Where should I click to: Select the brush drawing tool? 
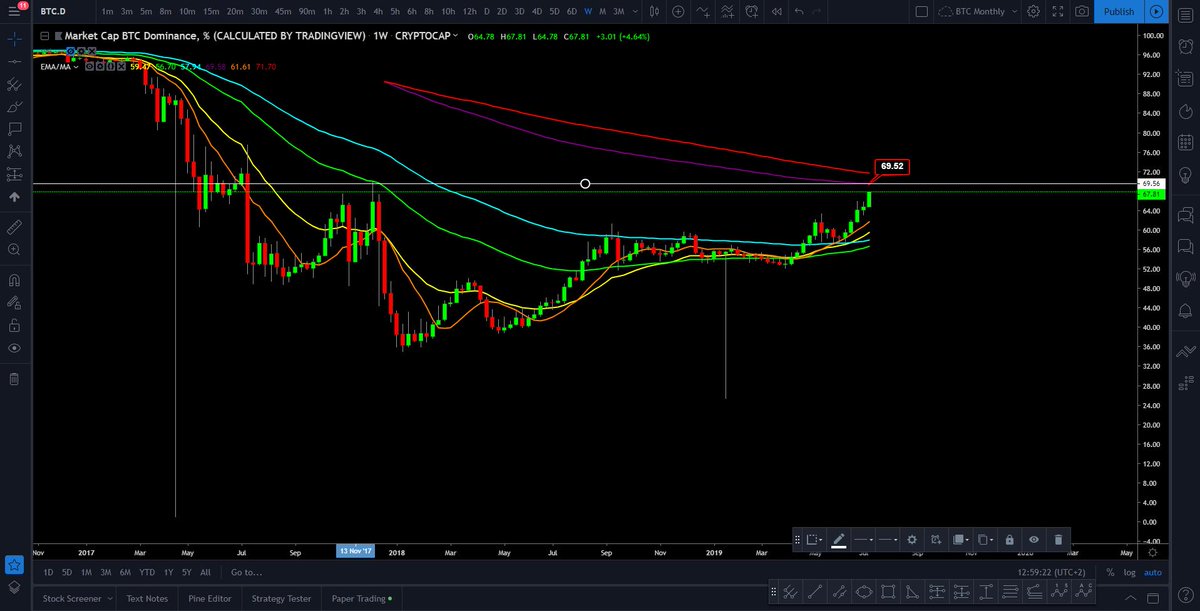click(14, 107)
